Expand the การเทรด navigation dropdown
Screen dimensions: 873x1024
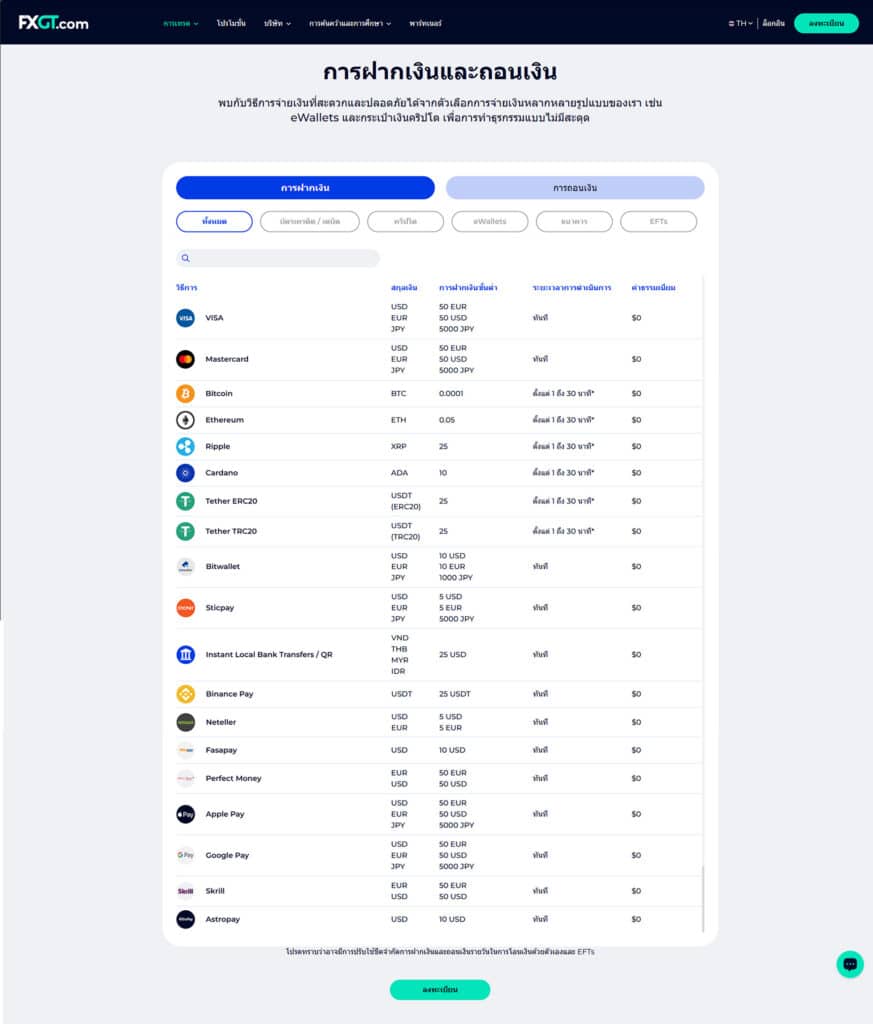pyautogui.click(x=181, y=23)
